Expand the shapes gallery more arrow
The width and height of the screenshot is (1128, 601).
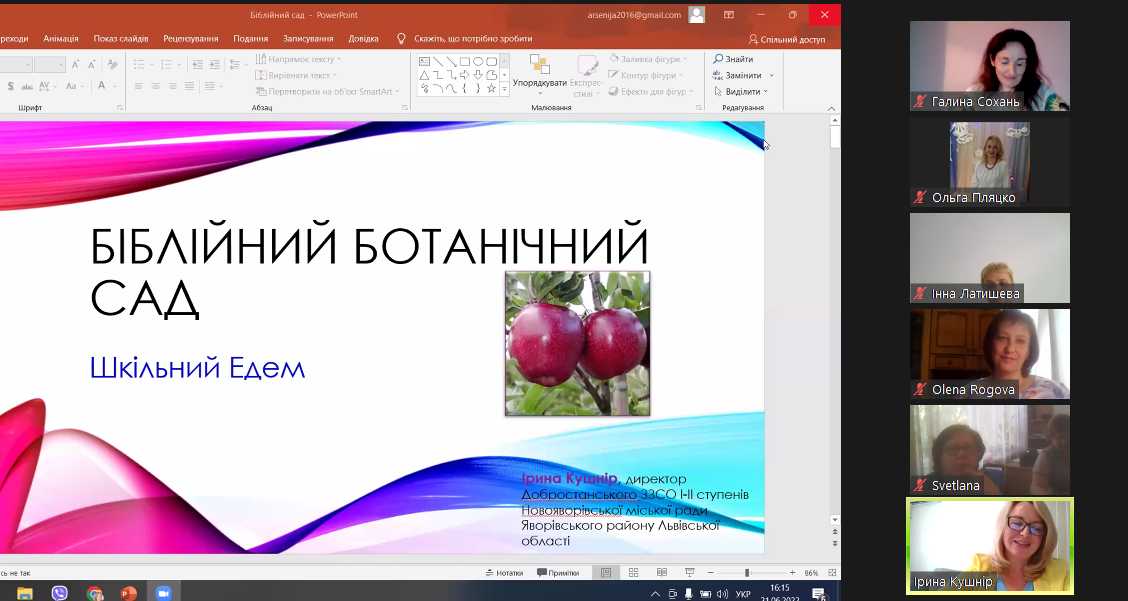pos(503,90)
